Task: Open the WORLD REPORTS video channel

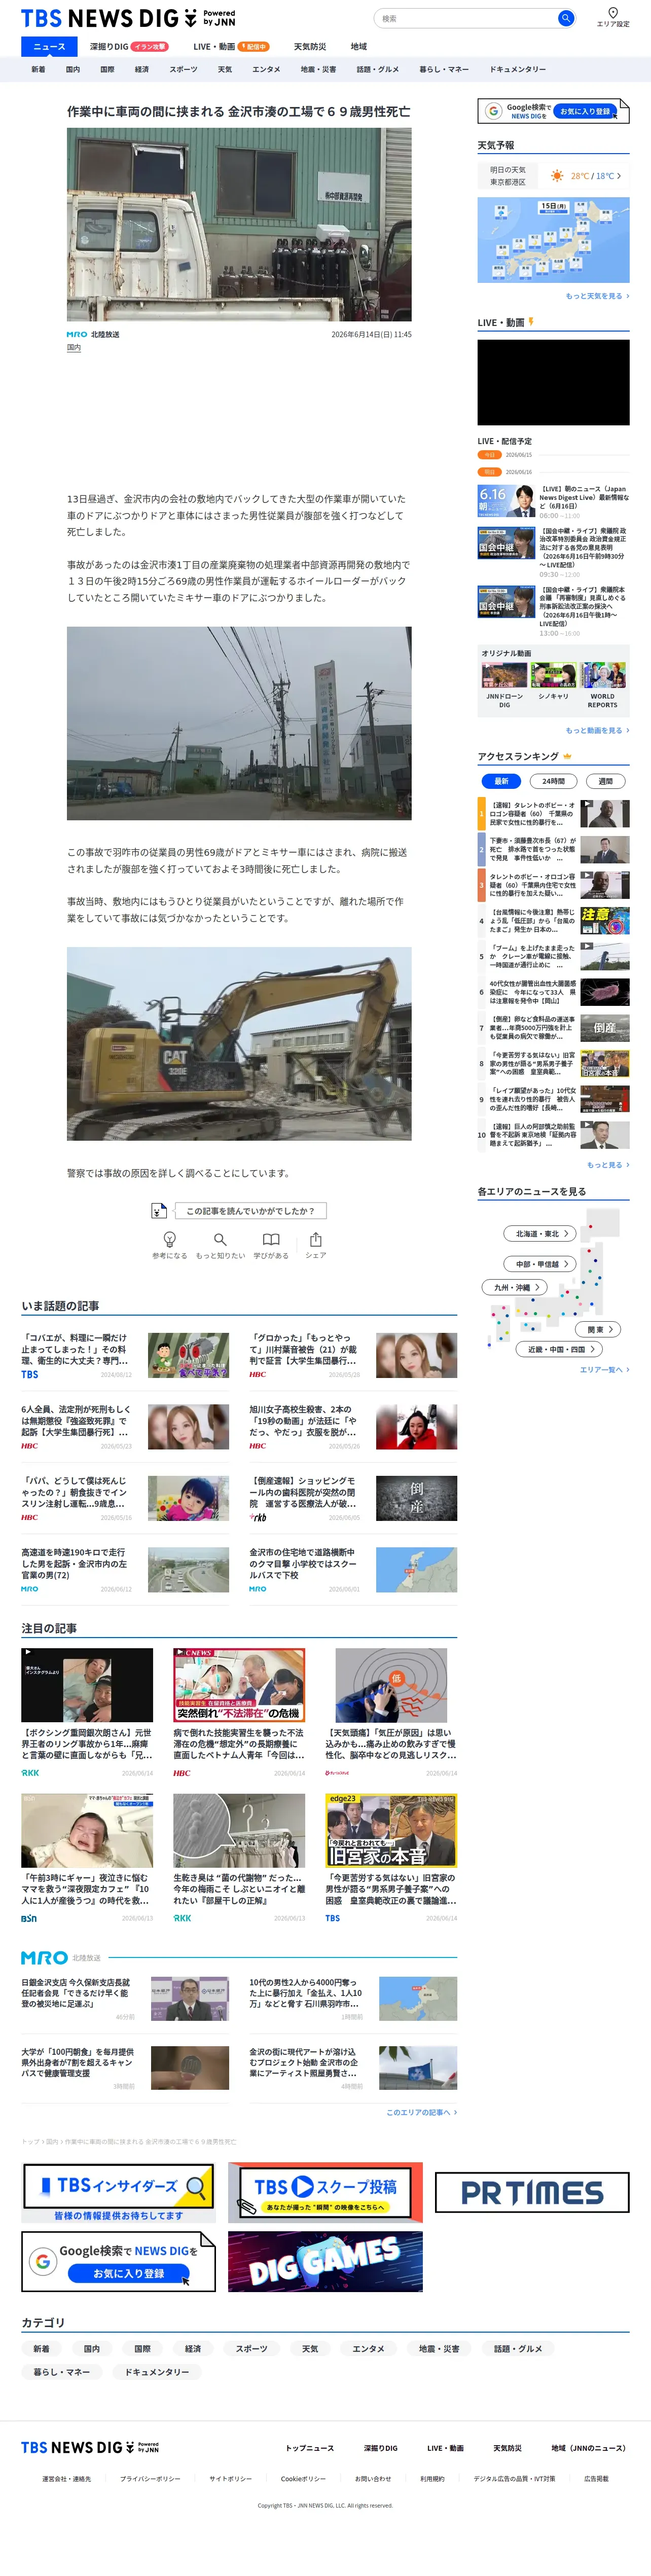Action: pyautogui.click(x=602, y=685)
